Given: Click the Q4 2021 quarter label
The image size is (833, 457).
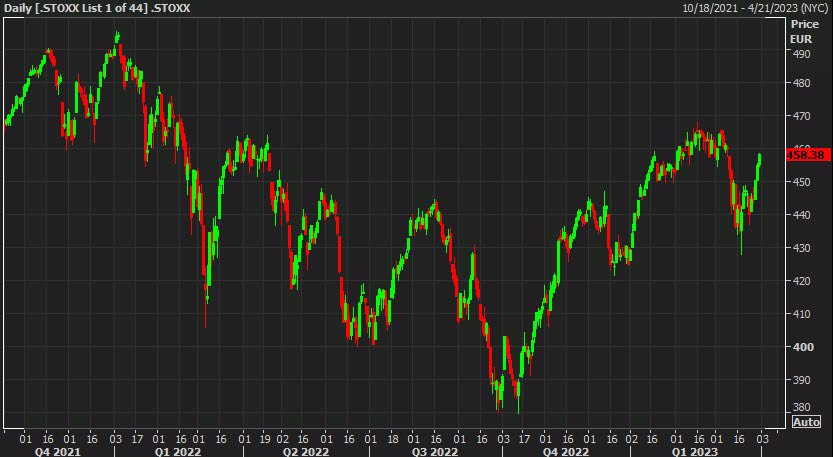Looking at the screenshot, I should tap(57, 452).
